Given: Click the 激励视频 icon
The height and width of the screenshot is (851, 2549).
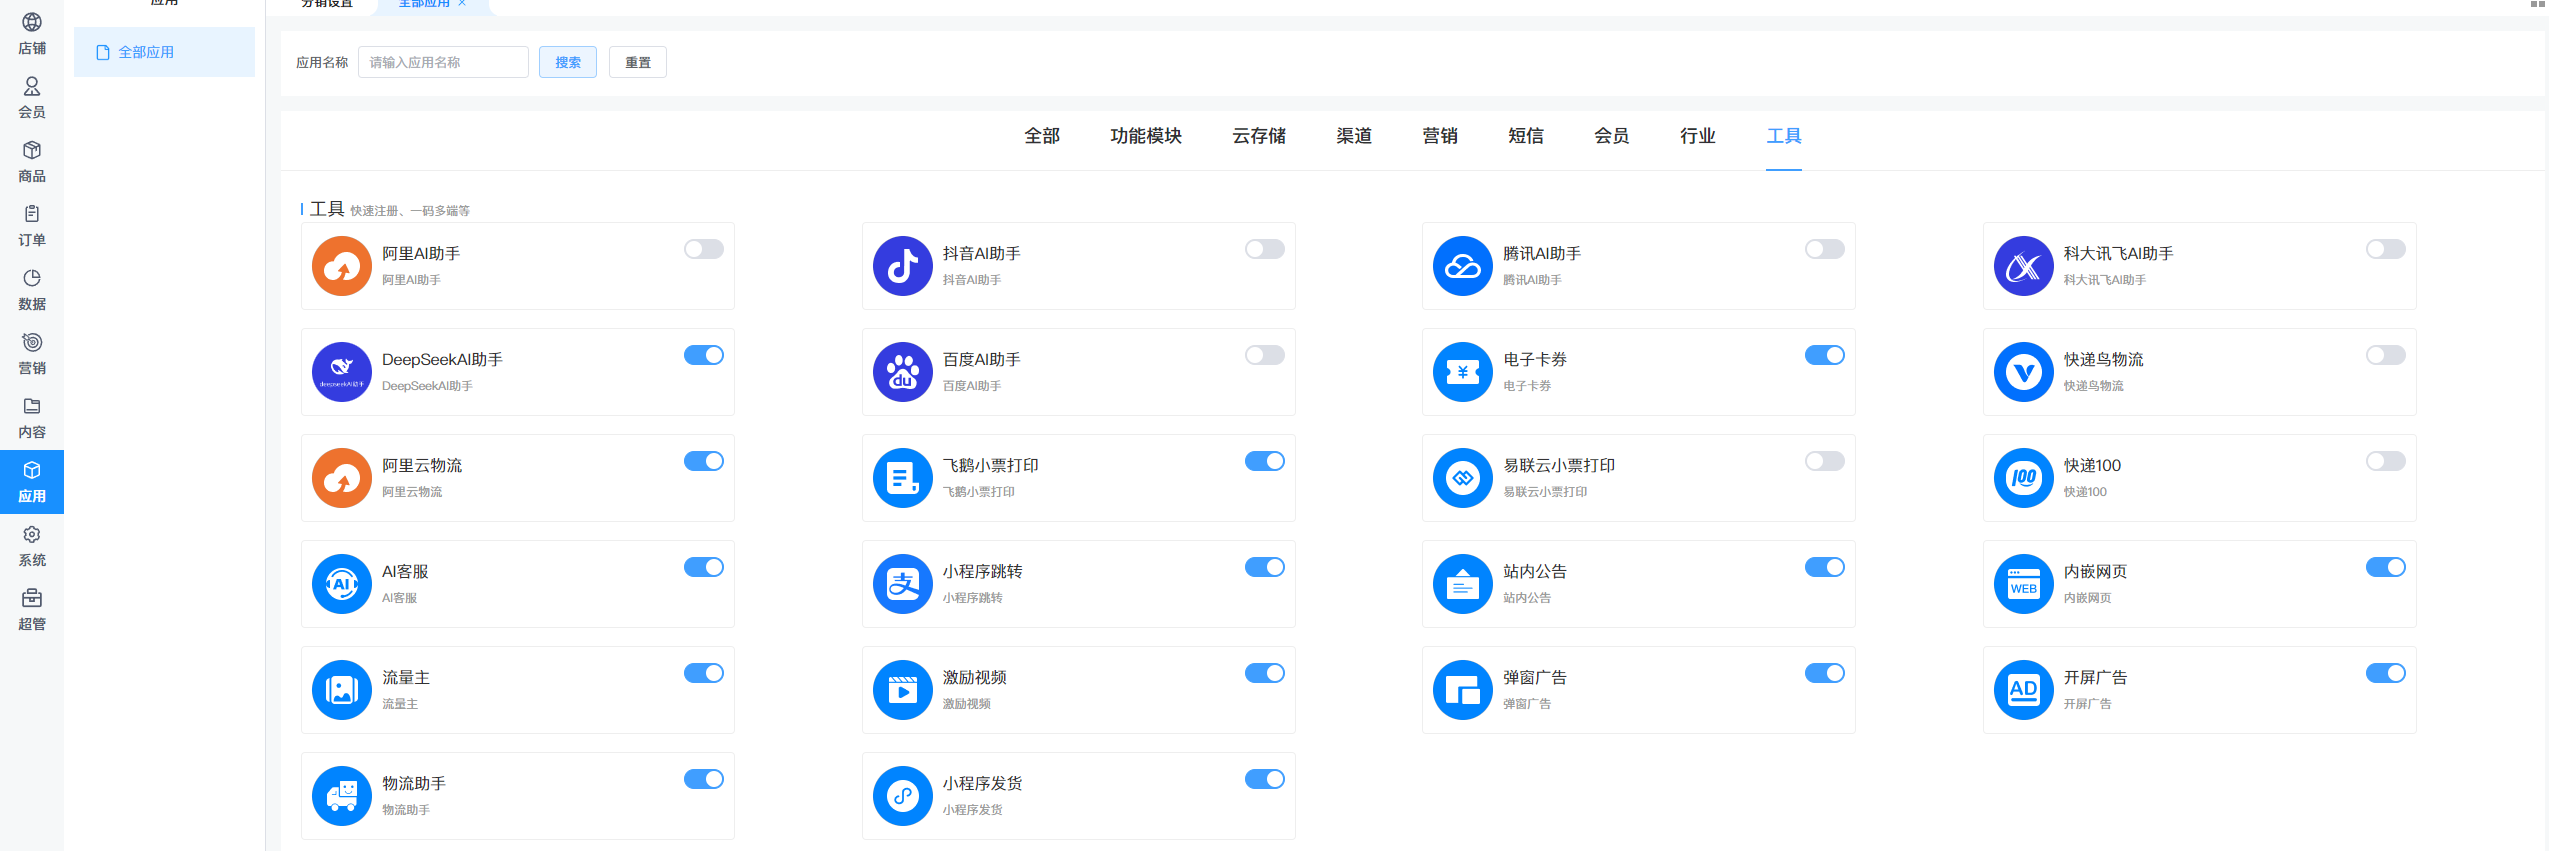Looking at the screenshot, I should tap(903, 690).
